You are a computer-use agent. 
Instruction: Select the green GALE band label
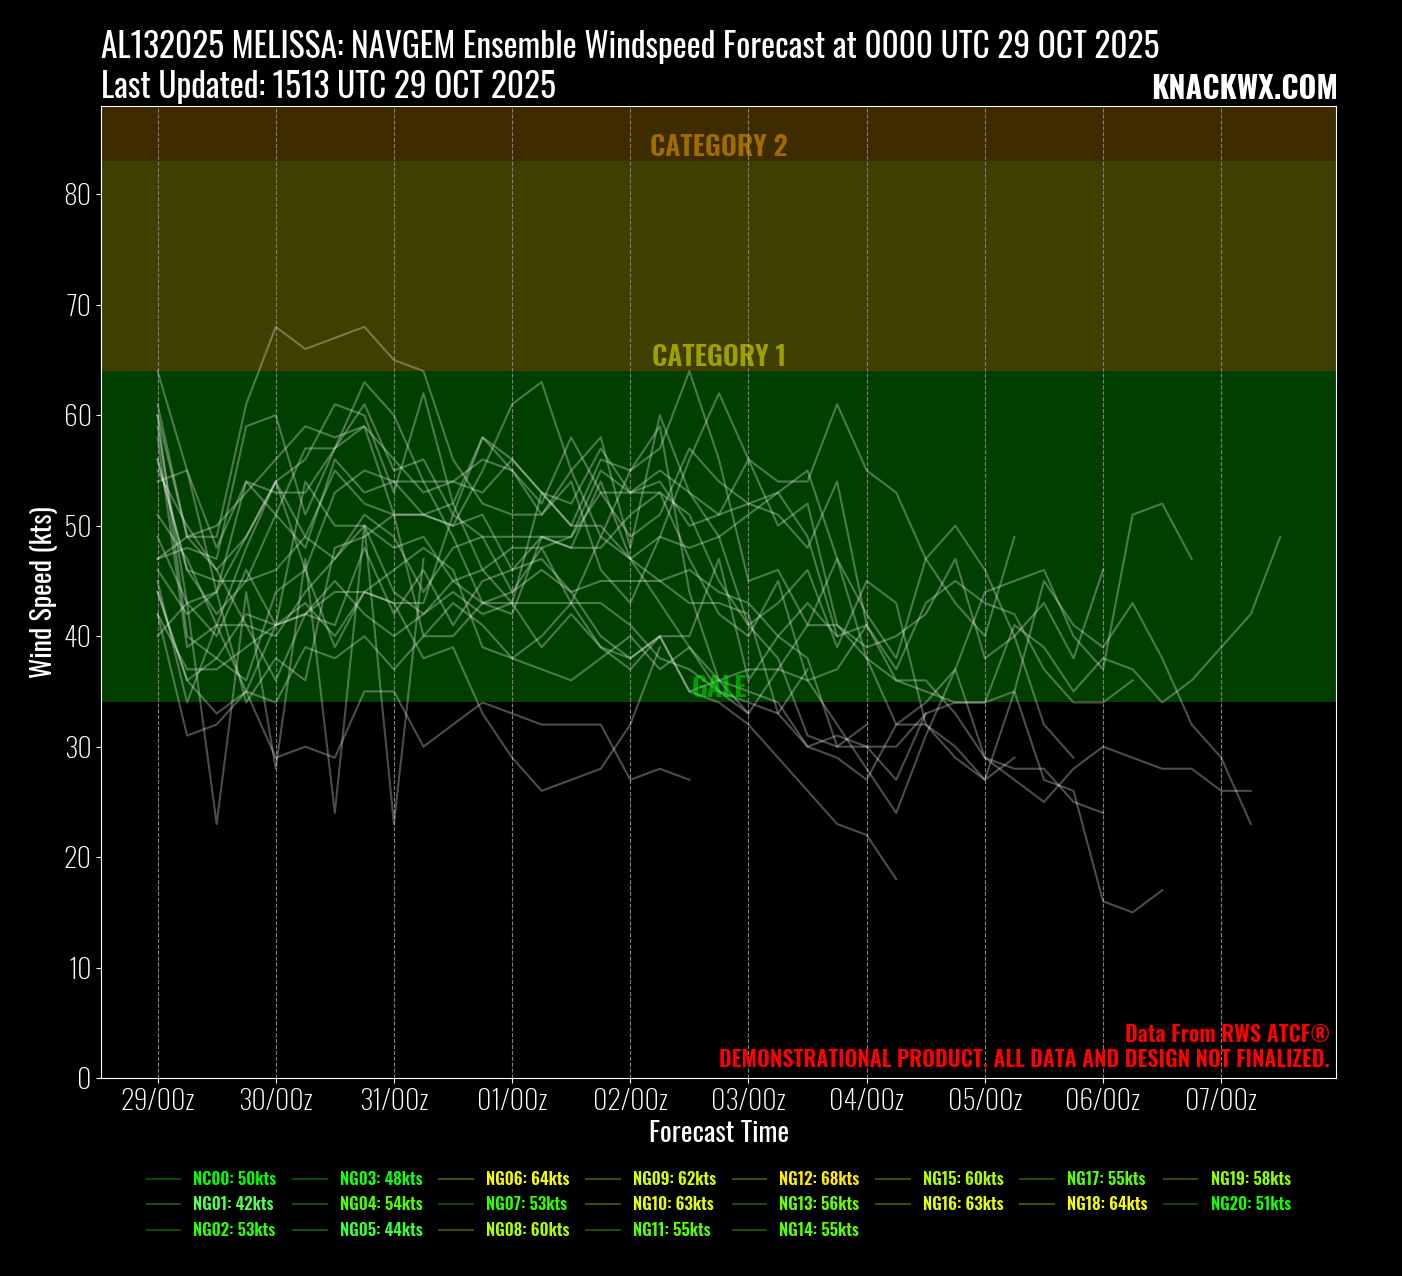[718, 686]
